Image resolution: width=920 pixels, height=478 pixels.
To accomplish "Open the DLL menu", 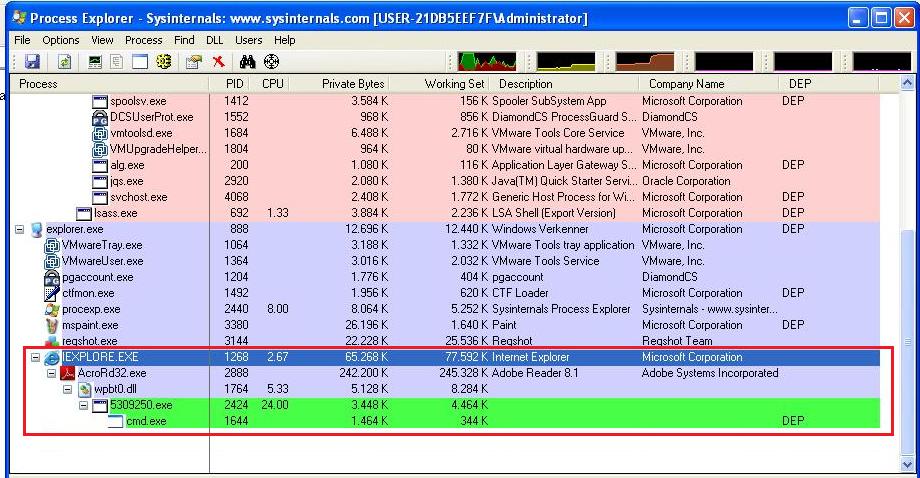I will (x=215, y=40).
